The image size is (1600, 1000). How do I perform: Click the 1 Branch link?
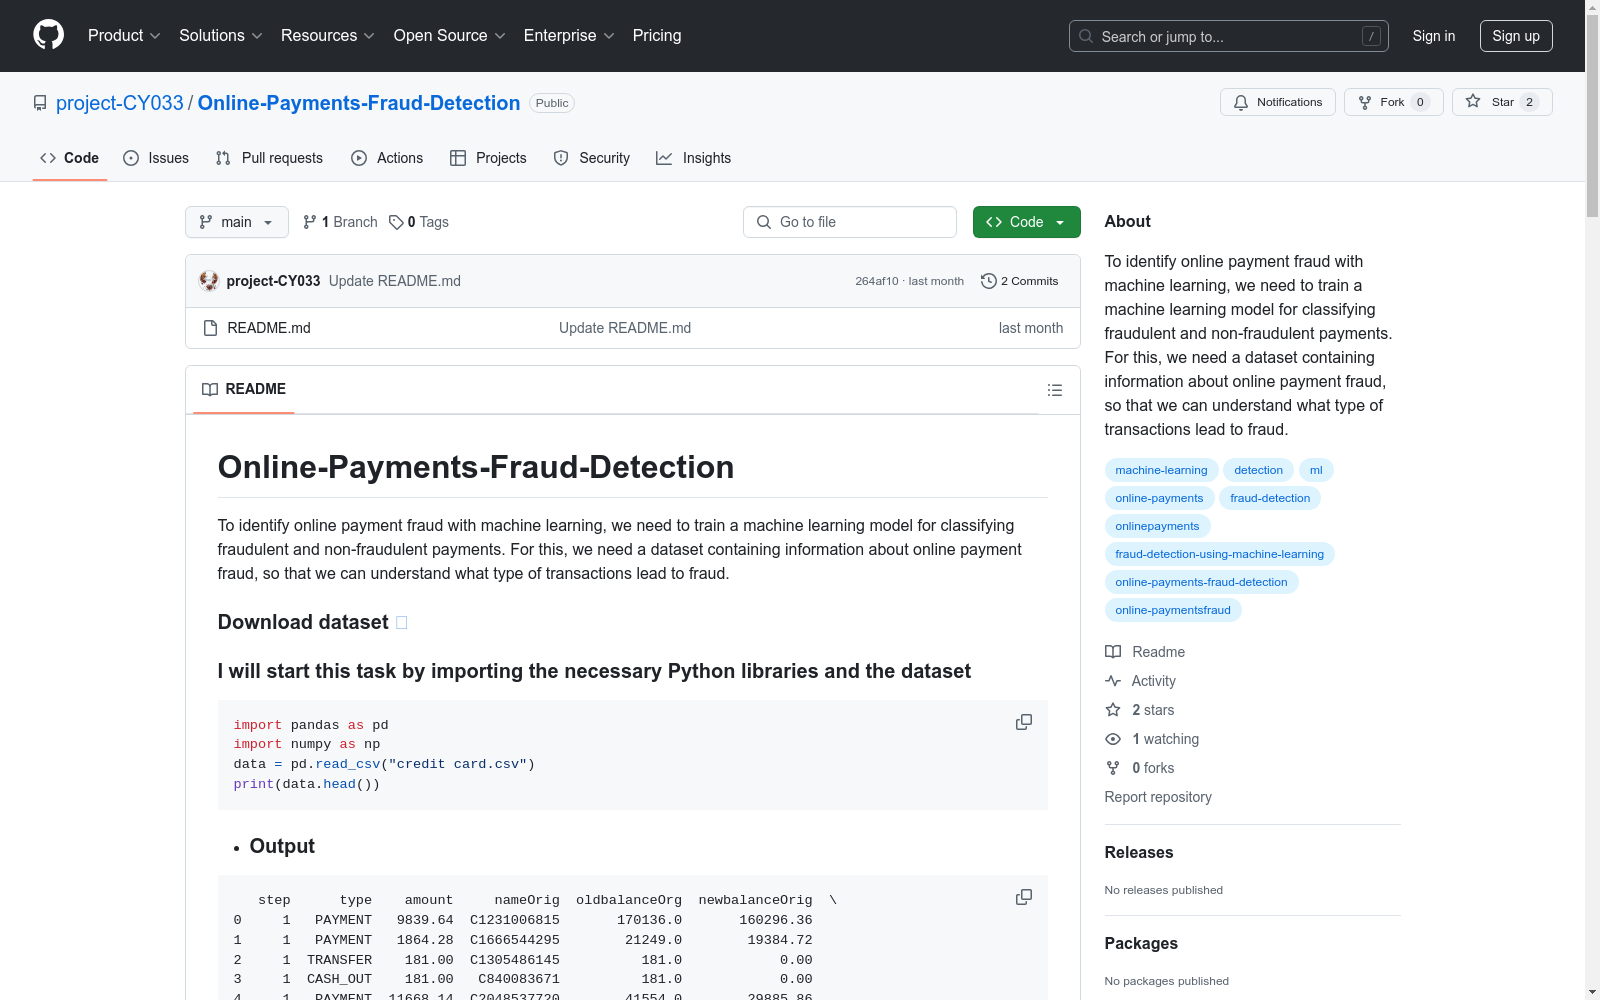coord(340,222)
